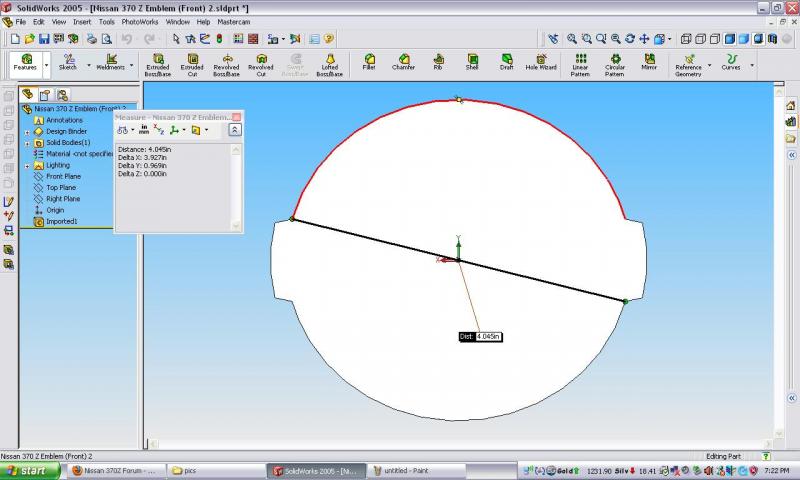Click the Mirror feature tool
Image resolution: width=800 pixels, height=480 pixels.
point(649,62)
